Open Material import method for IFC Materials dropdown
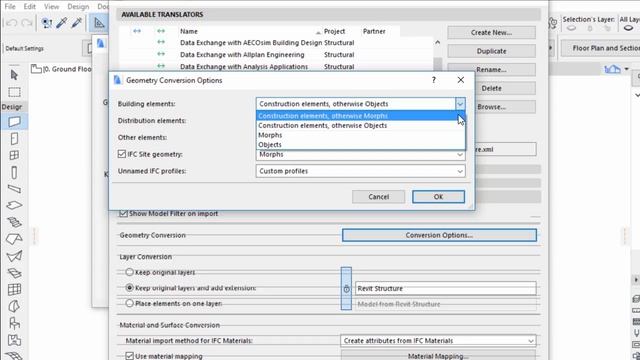 point(438,340)
